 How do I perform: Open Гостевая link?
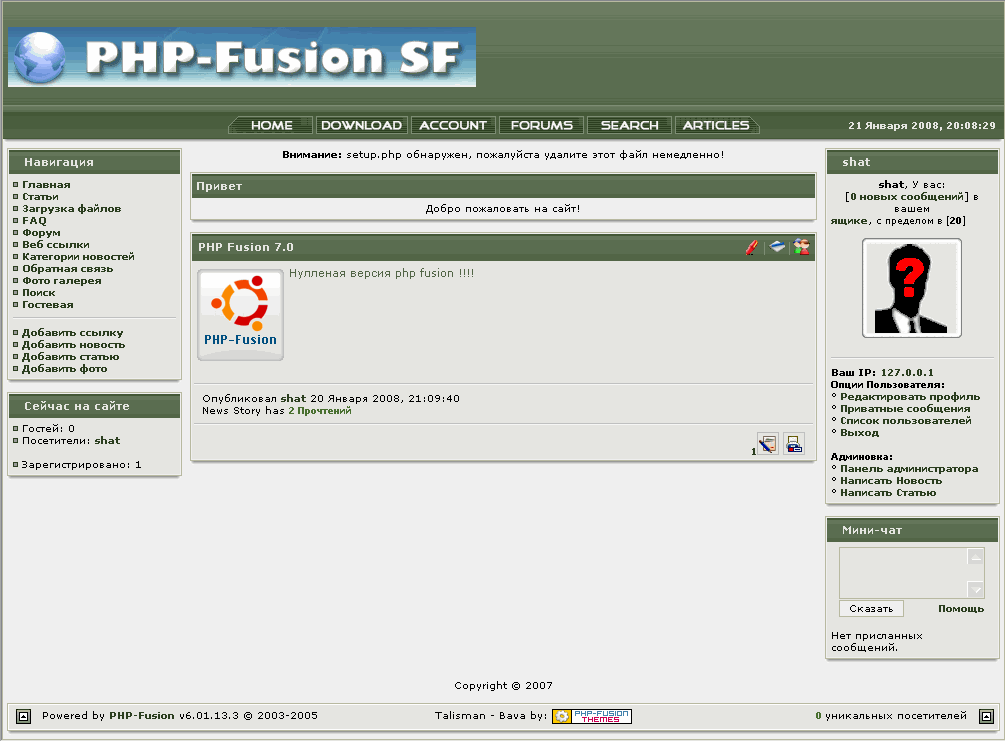47,304
